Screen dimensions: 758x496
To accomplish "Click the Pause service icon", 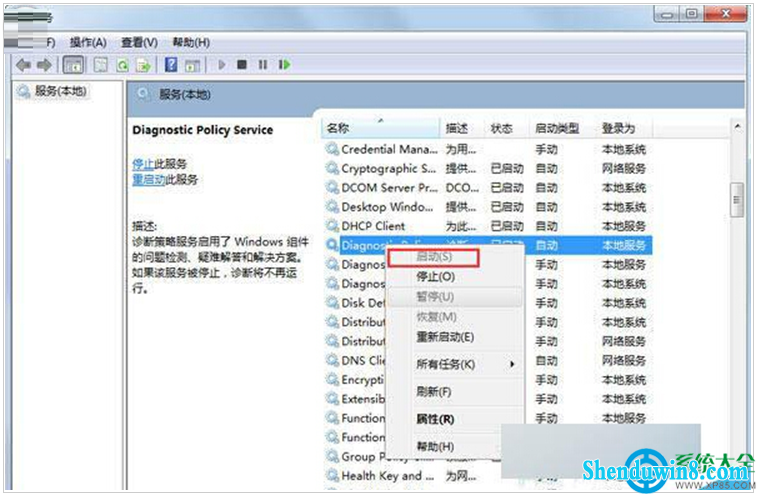I will pos(262,64).
